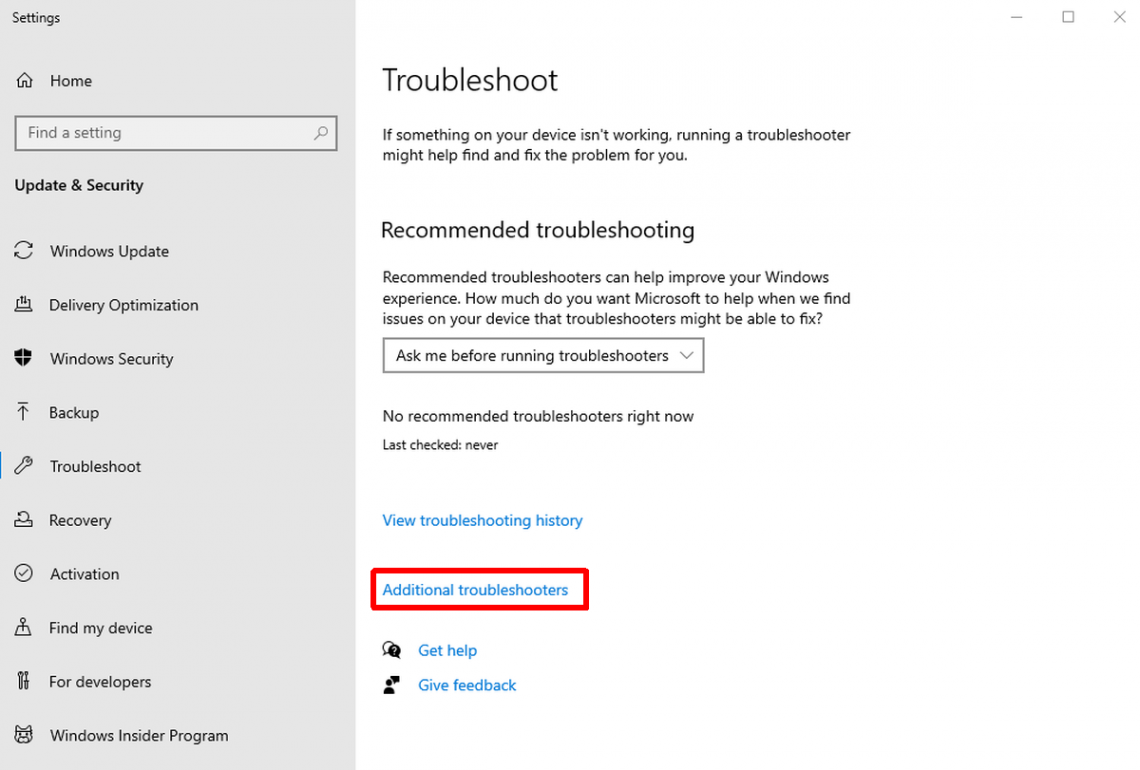
Task: Click the Find a setting search box
Action: point(160,133)
